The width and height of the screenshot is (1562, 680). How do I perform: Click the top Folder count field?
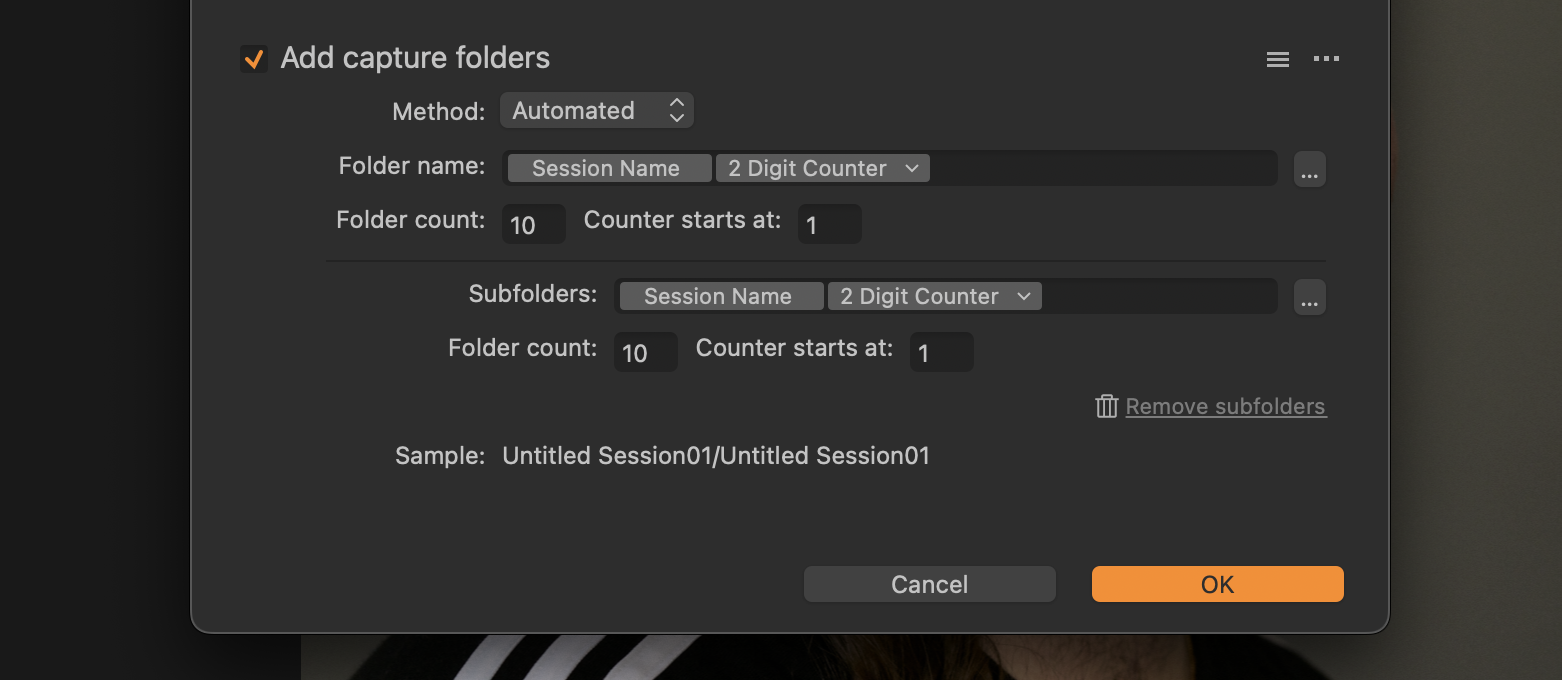pos(534,224)
